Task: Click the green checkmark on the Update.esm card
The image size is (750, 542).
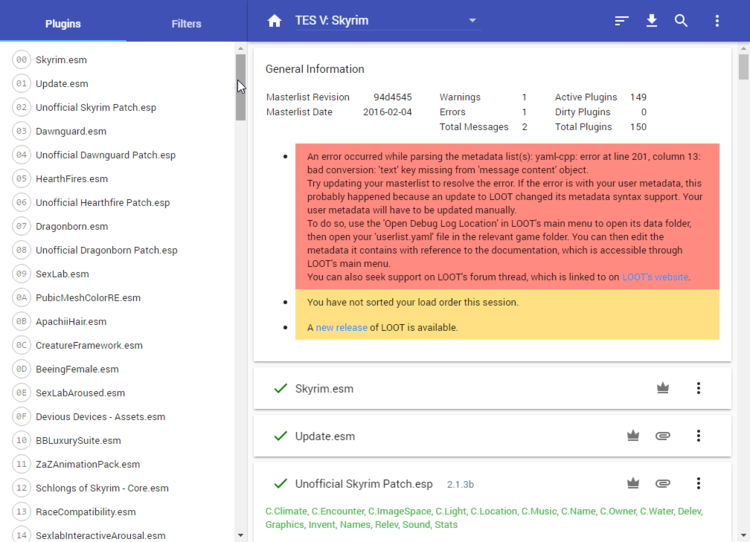Action: tap(280, 436)
